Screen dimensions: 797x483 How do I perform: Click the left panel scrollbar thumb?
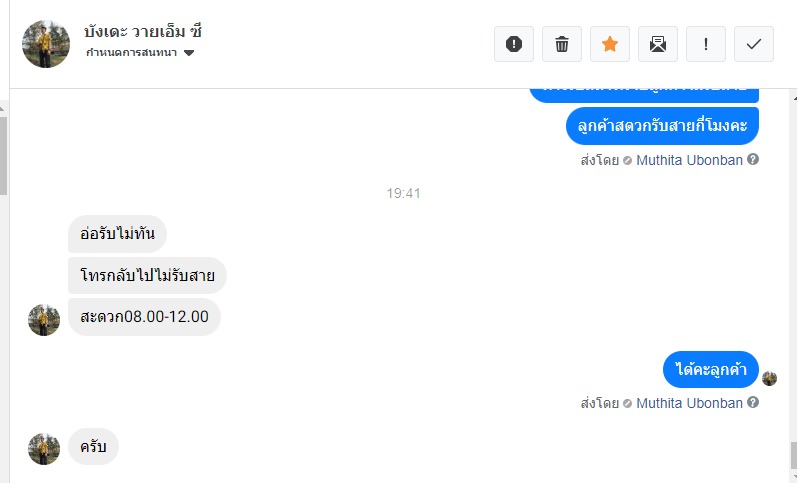[x=3, y=156]
